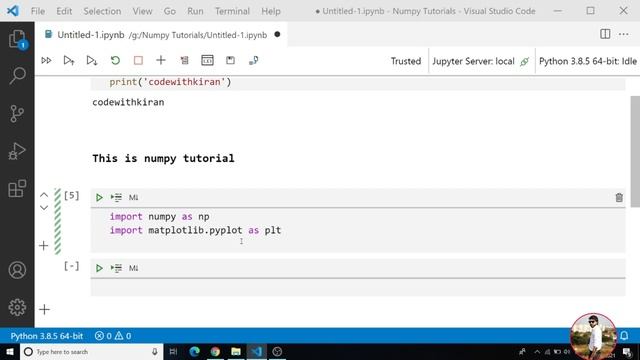Screen dimensions: 640x360
Task: Open Google Chrome from taskbar
Action: pyautogui.click(x=215, y=351)
